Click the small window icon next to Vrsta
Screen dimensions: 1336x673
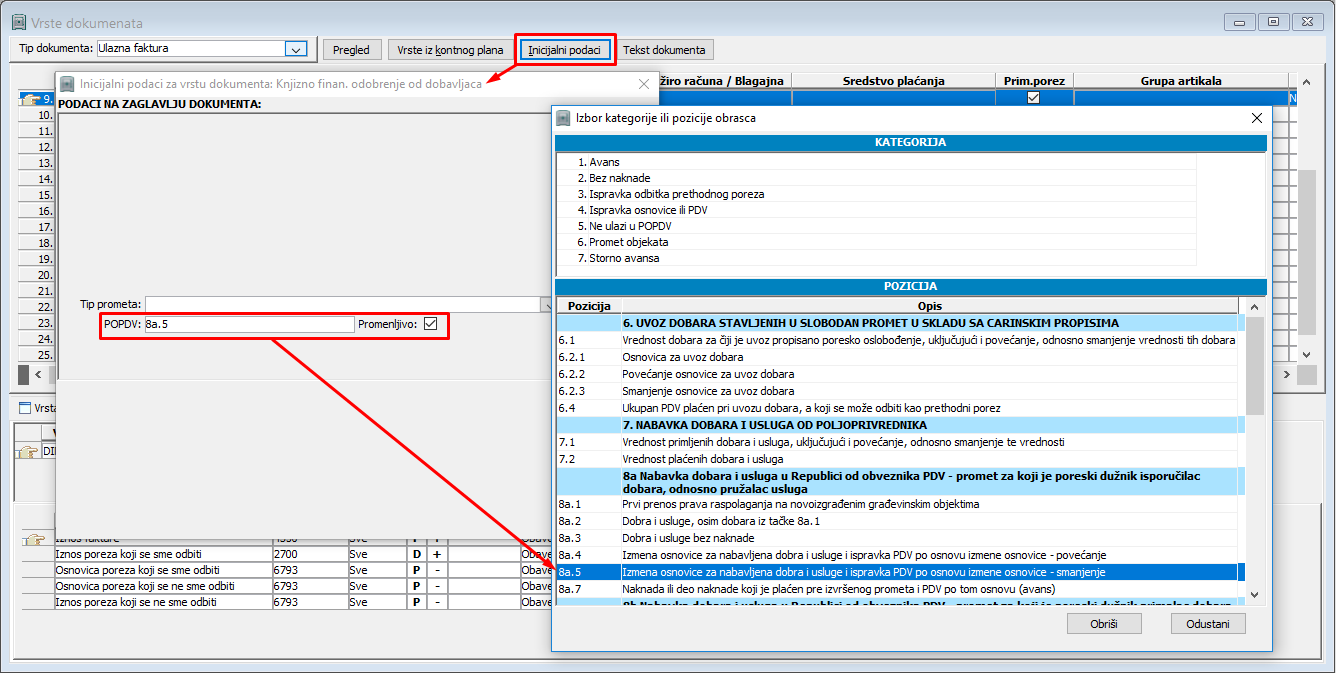click(25, 407)
